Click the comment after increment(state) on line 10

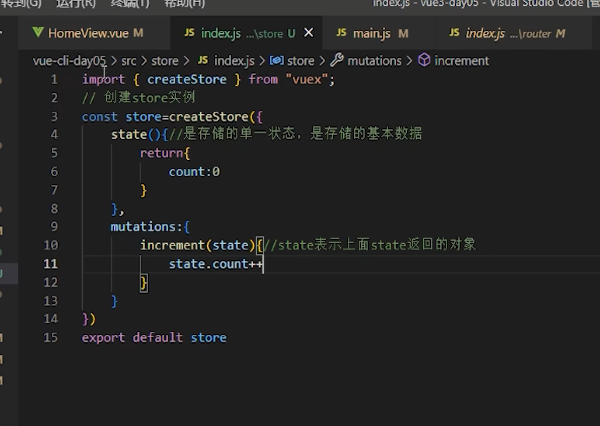tap(370, 245)
